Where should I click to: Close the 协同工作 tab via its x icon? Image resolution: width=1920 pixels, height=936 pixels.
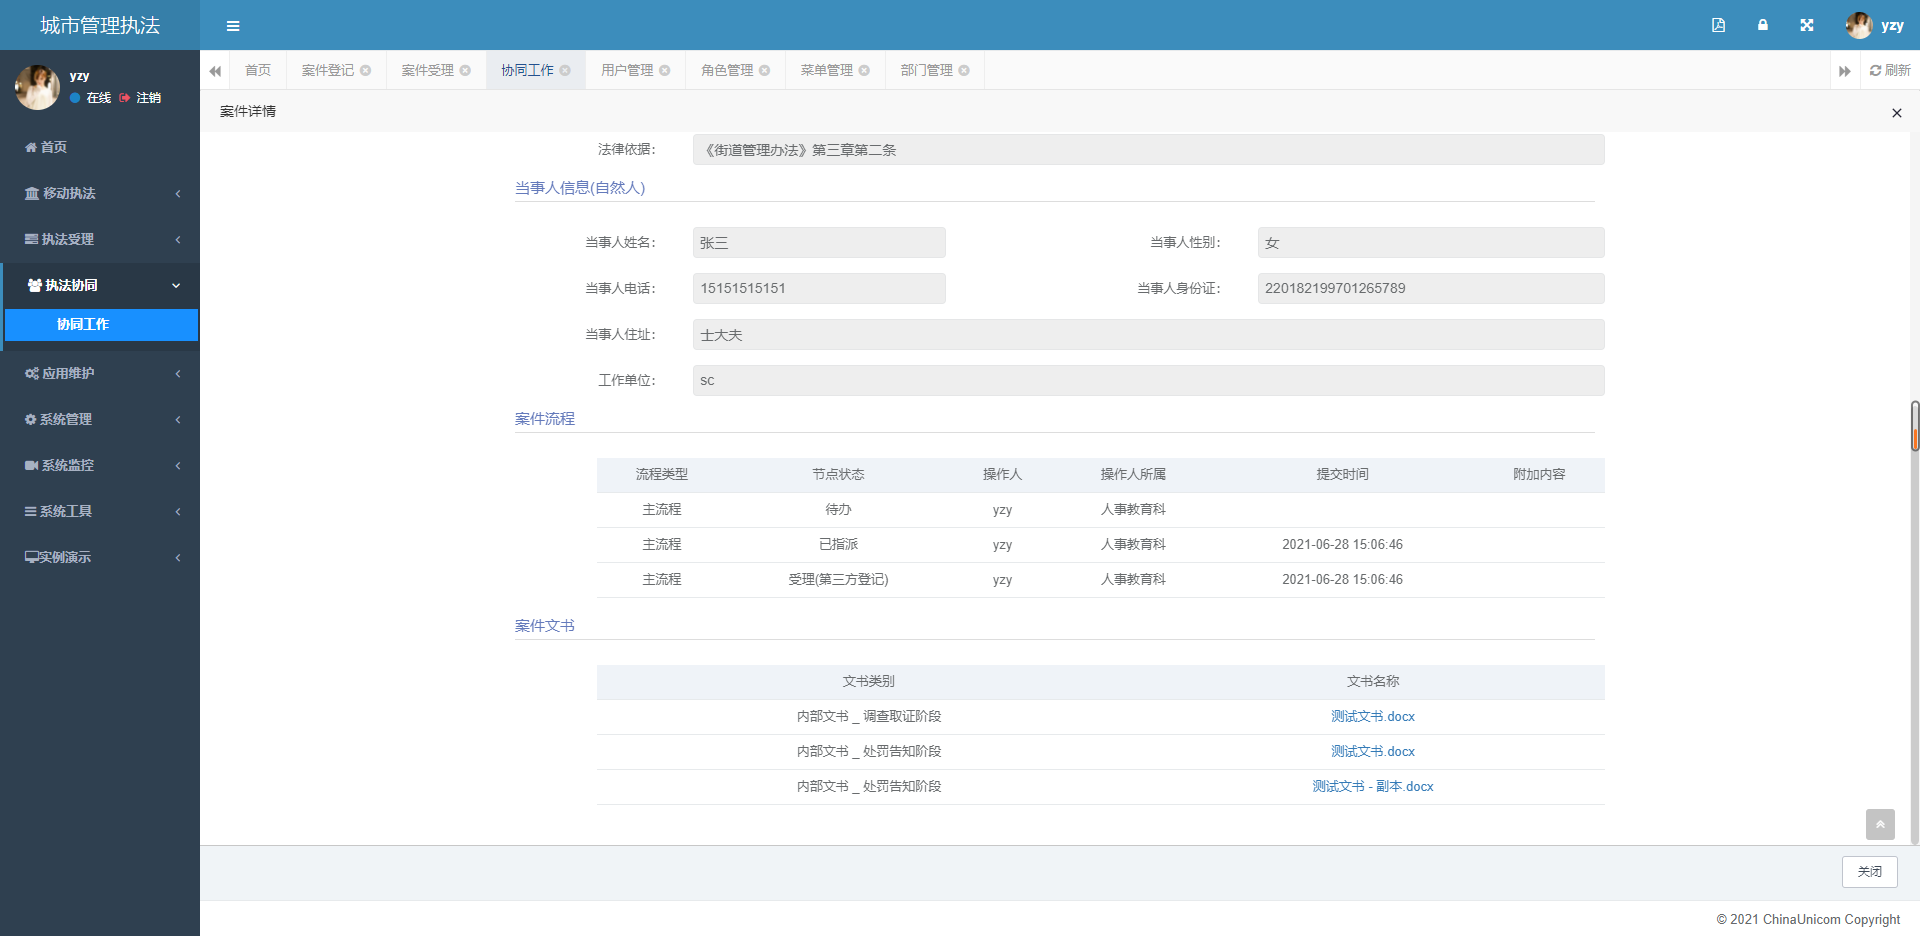pos(565,70)
